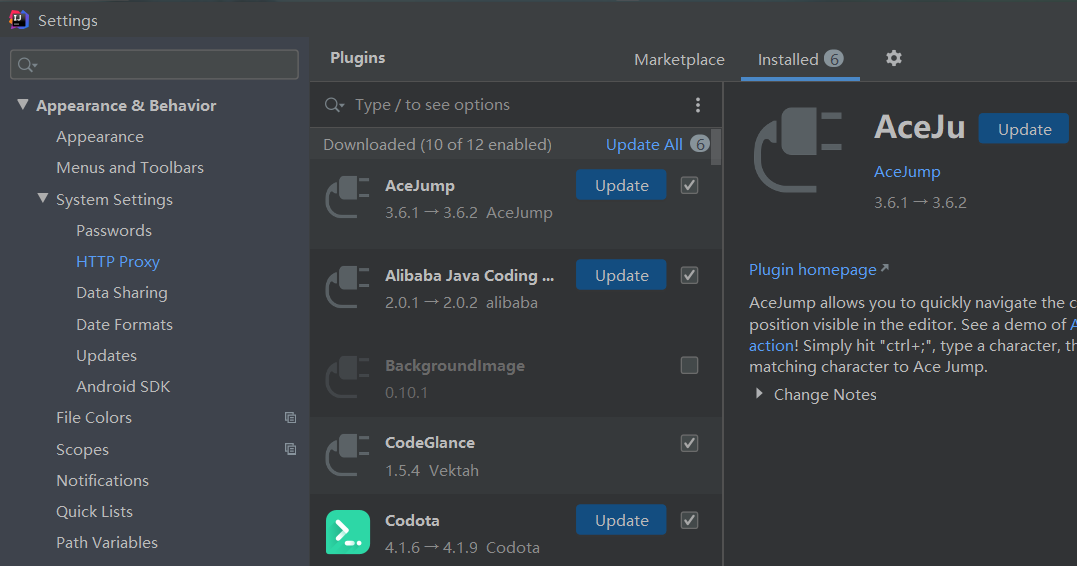
Task: Uncheck Alibaba Java Coding plugin checkbox
Action: pyautogui.click(x=689, y=275)
